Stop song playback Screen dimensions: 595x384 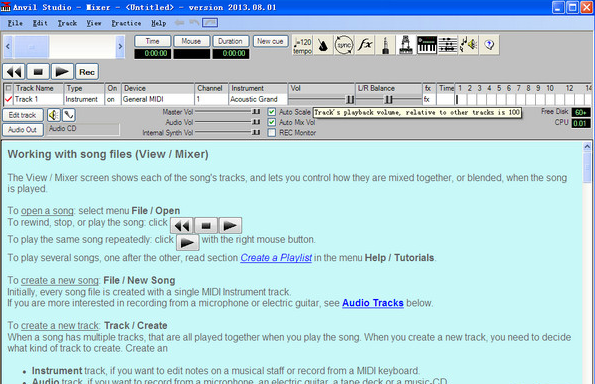pyautogui.click(x=38, y=72)
